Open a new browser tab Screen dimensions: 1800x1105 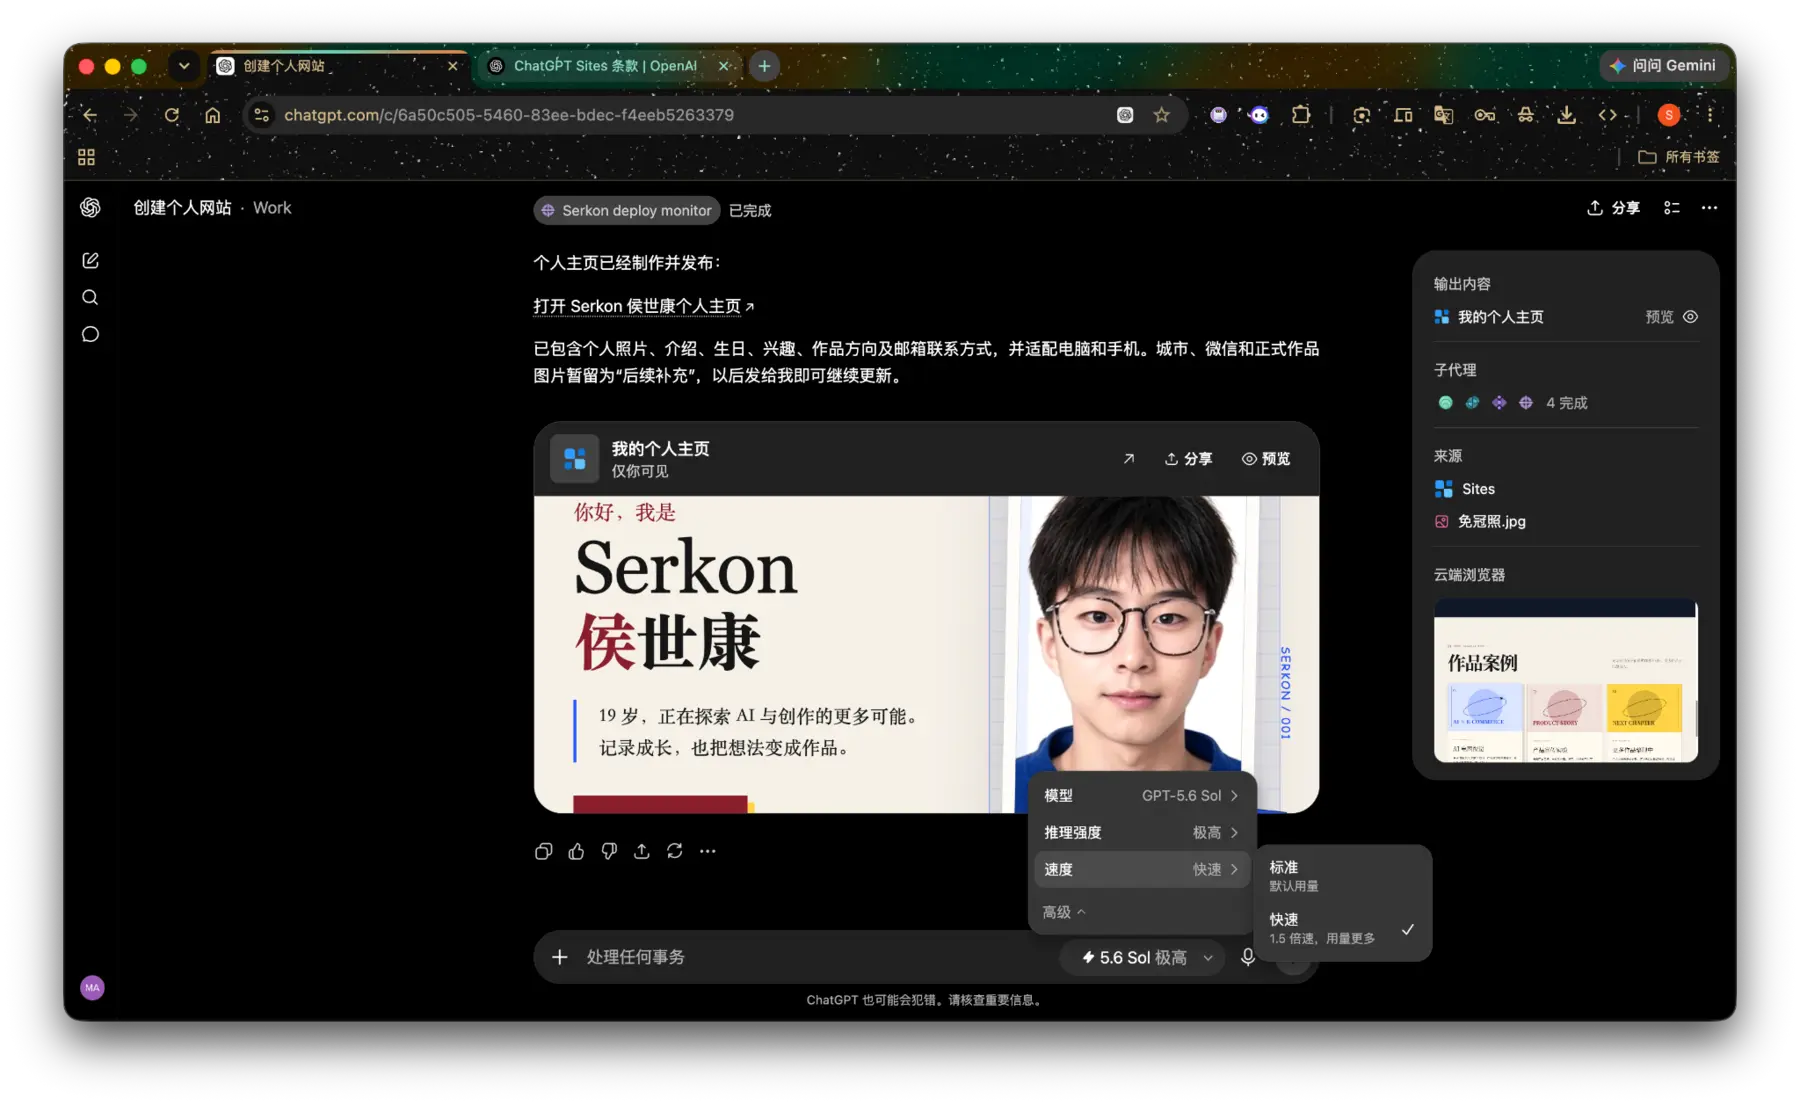tap(764, 66)
